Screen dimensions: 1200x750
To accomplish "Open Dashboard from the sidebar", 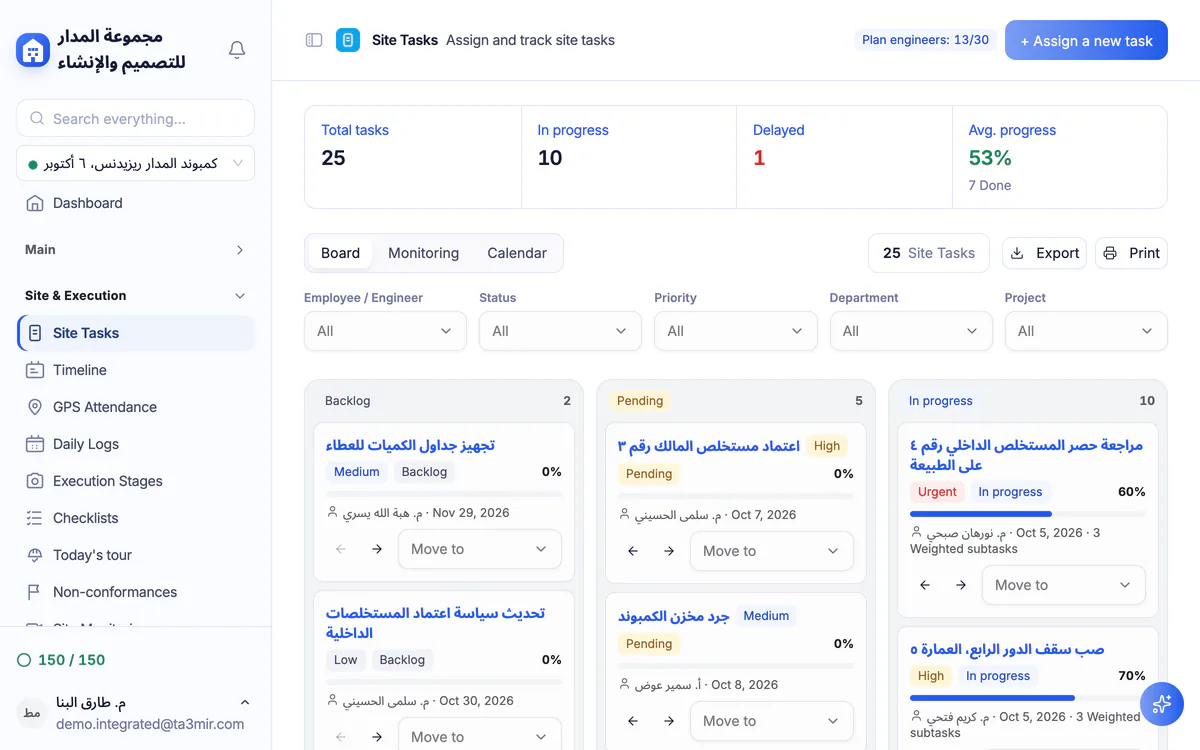I will tap(135, 203).
